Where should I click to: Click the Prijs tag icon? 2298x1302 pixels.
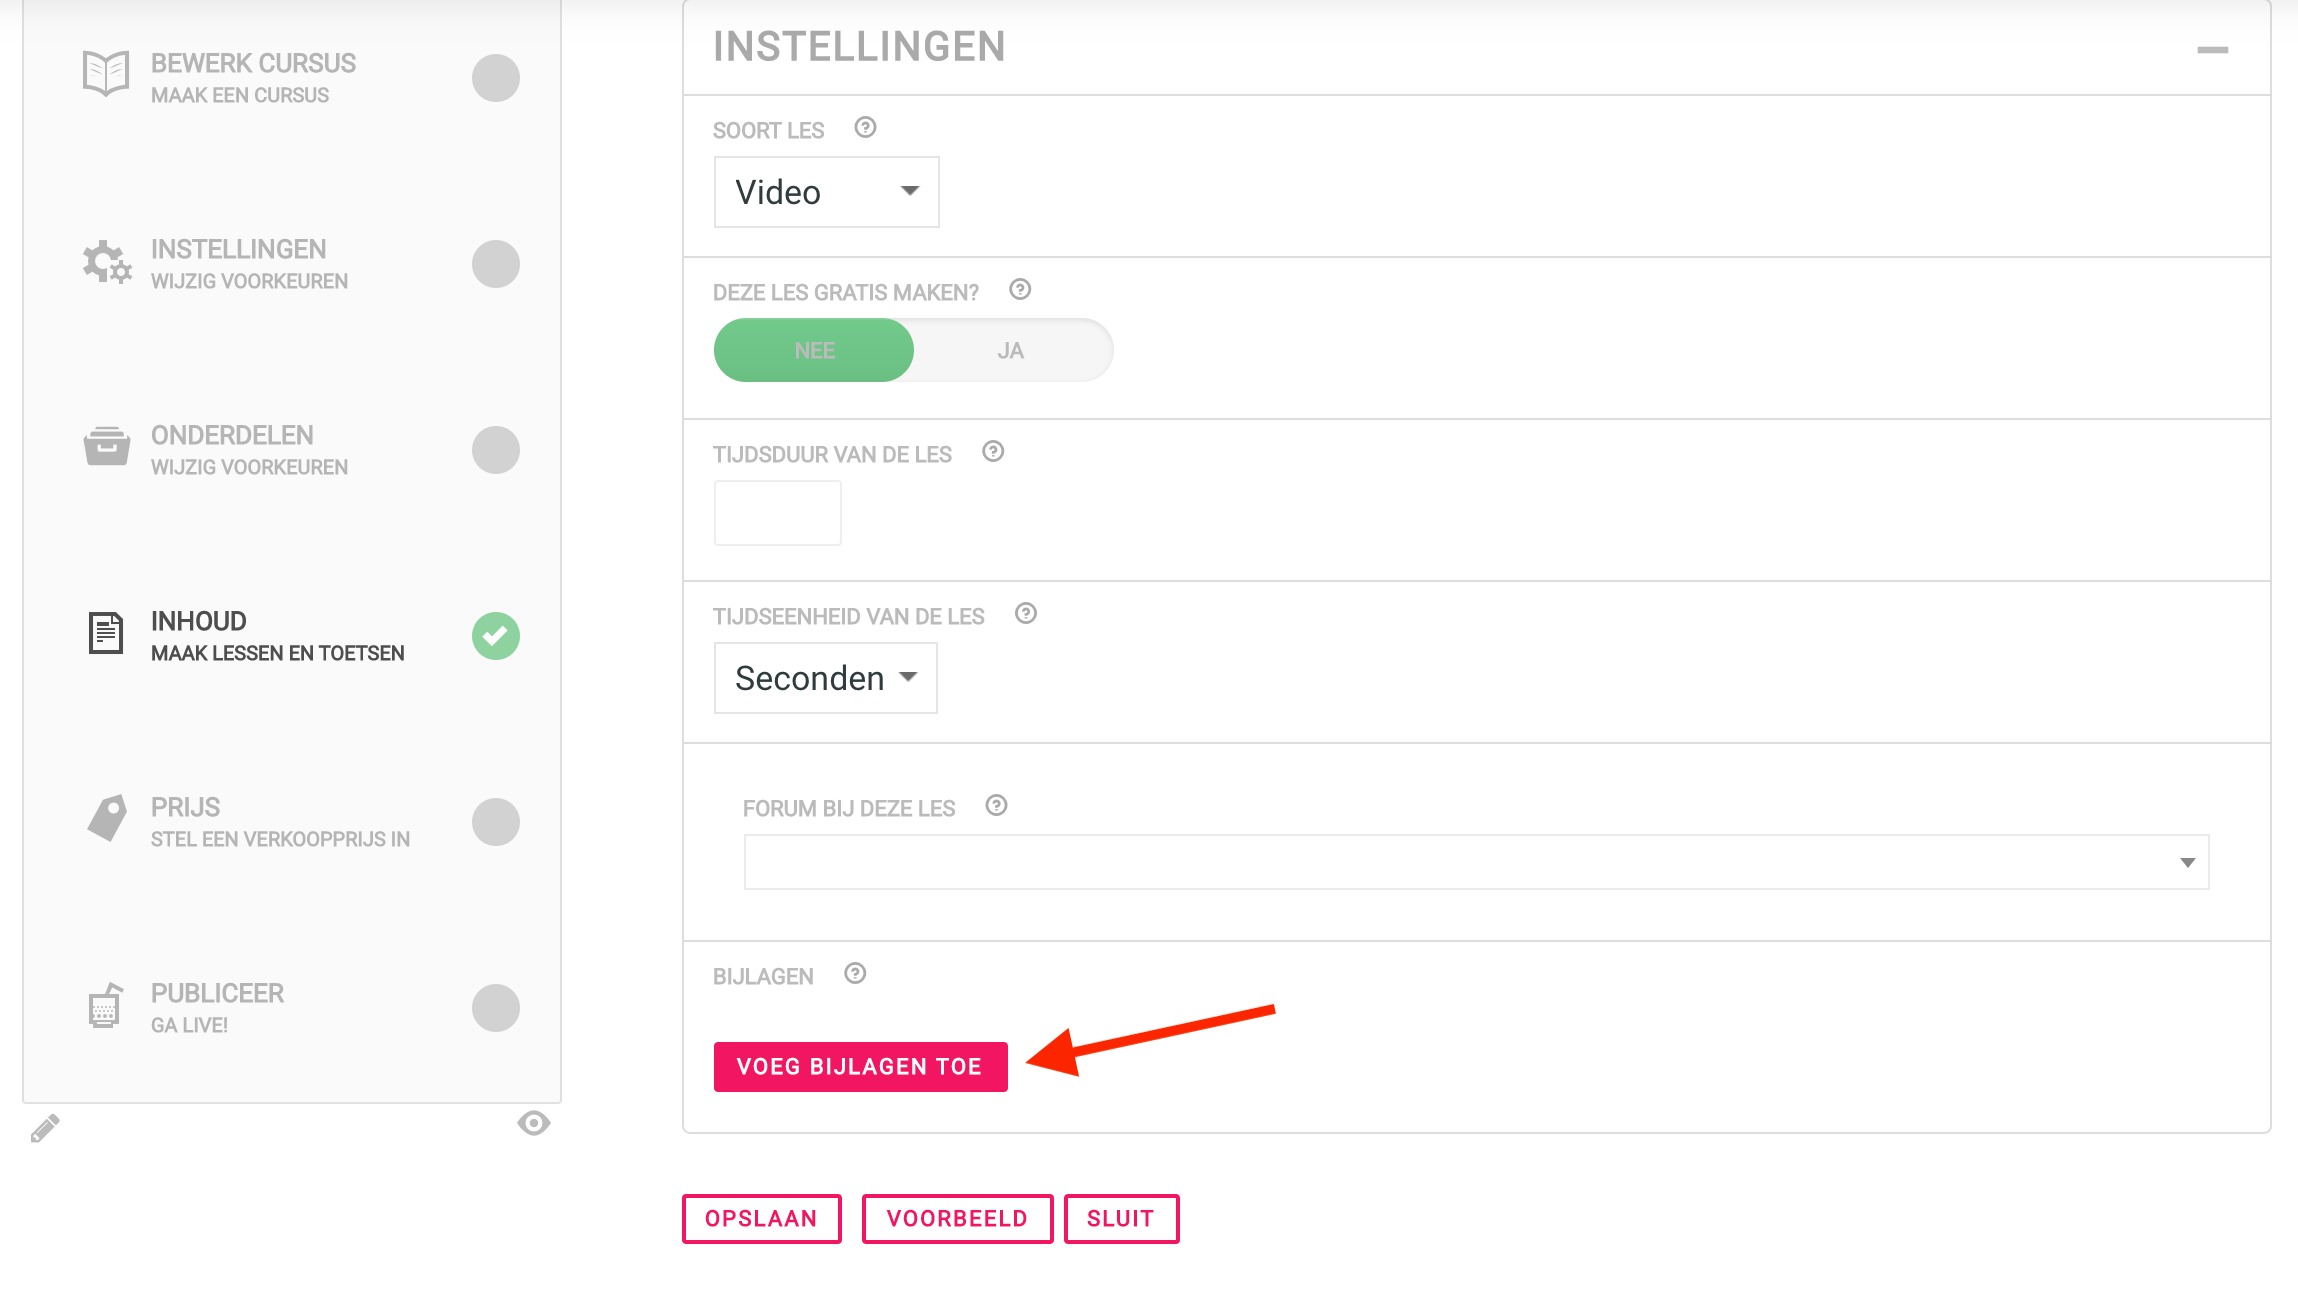(107, 818)
